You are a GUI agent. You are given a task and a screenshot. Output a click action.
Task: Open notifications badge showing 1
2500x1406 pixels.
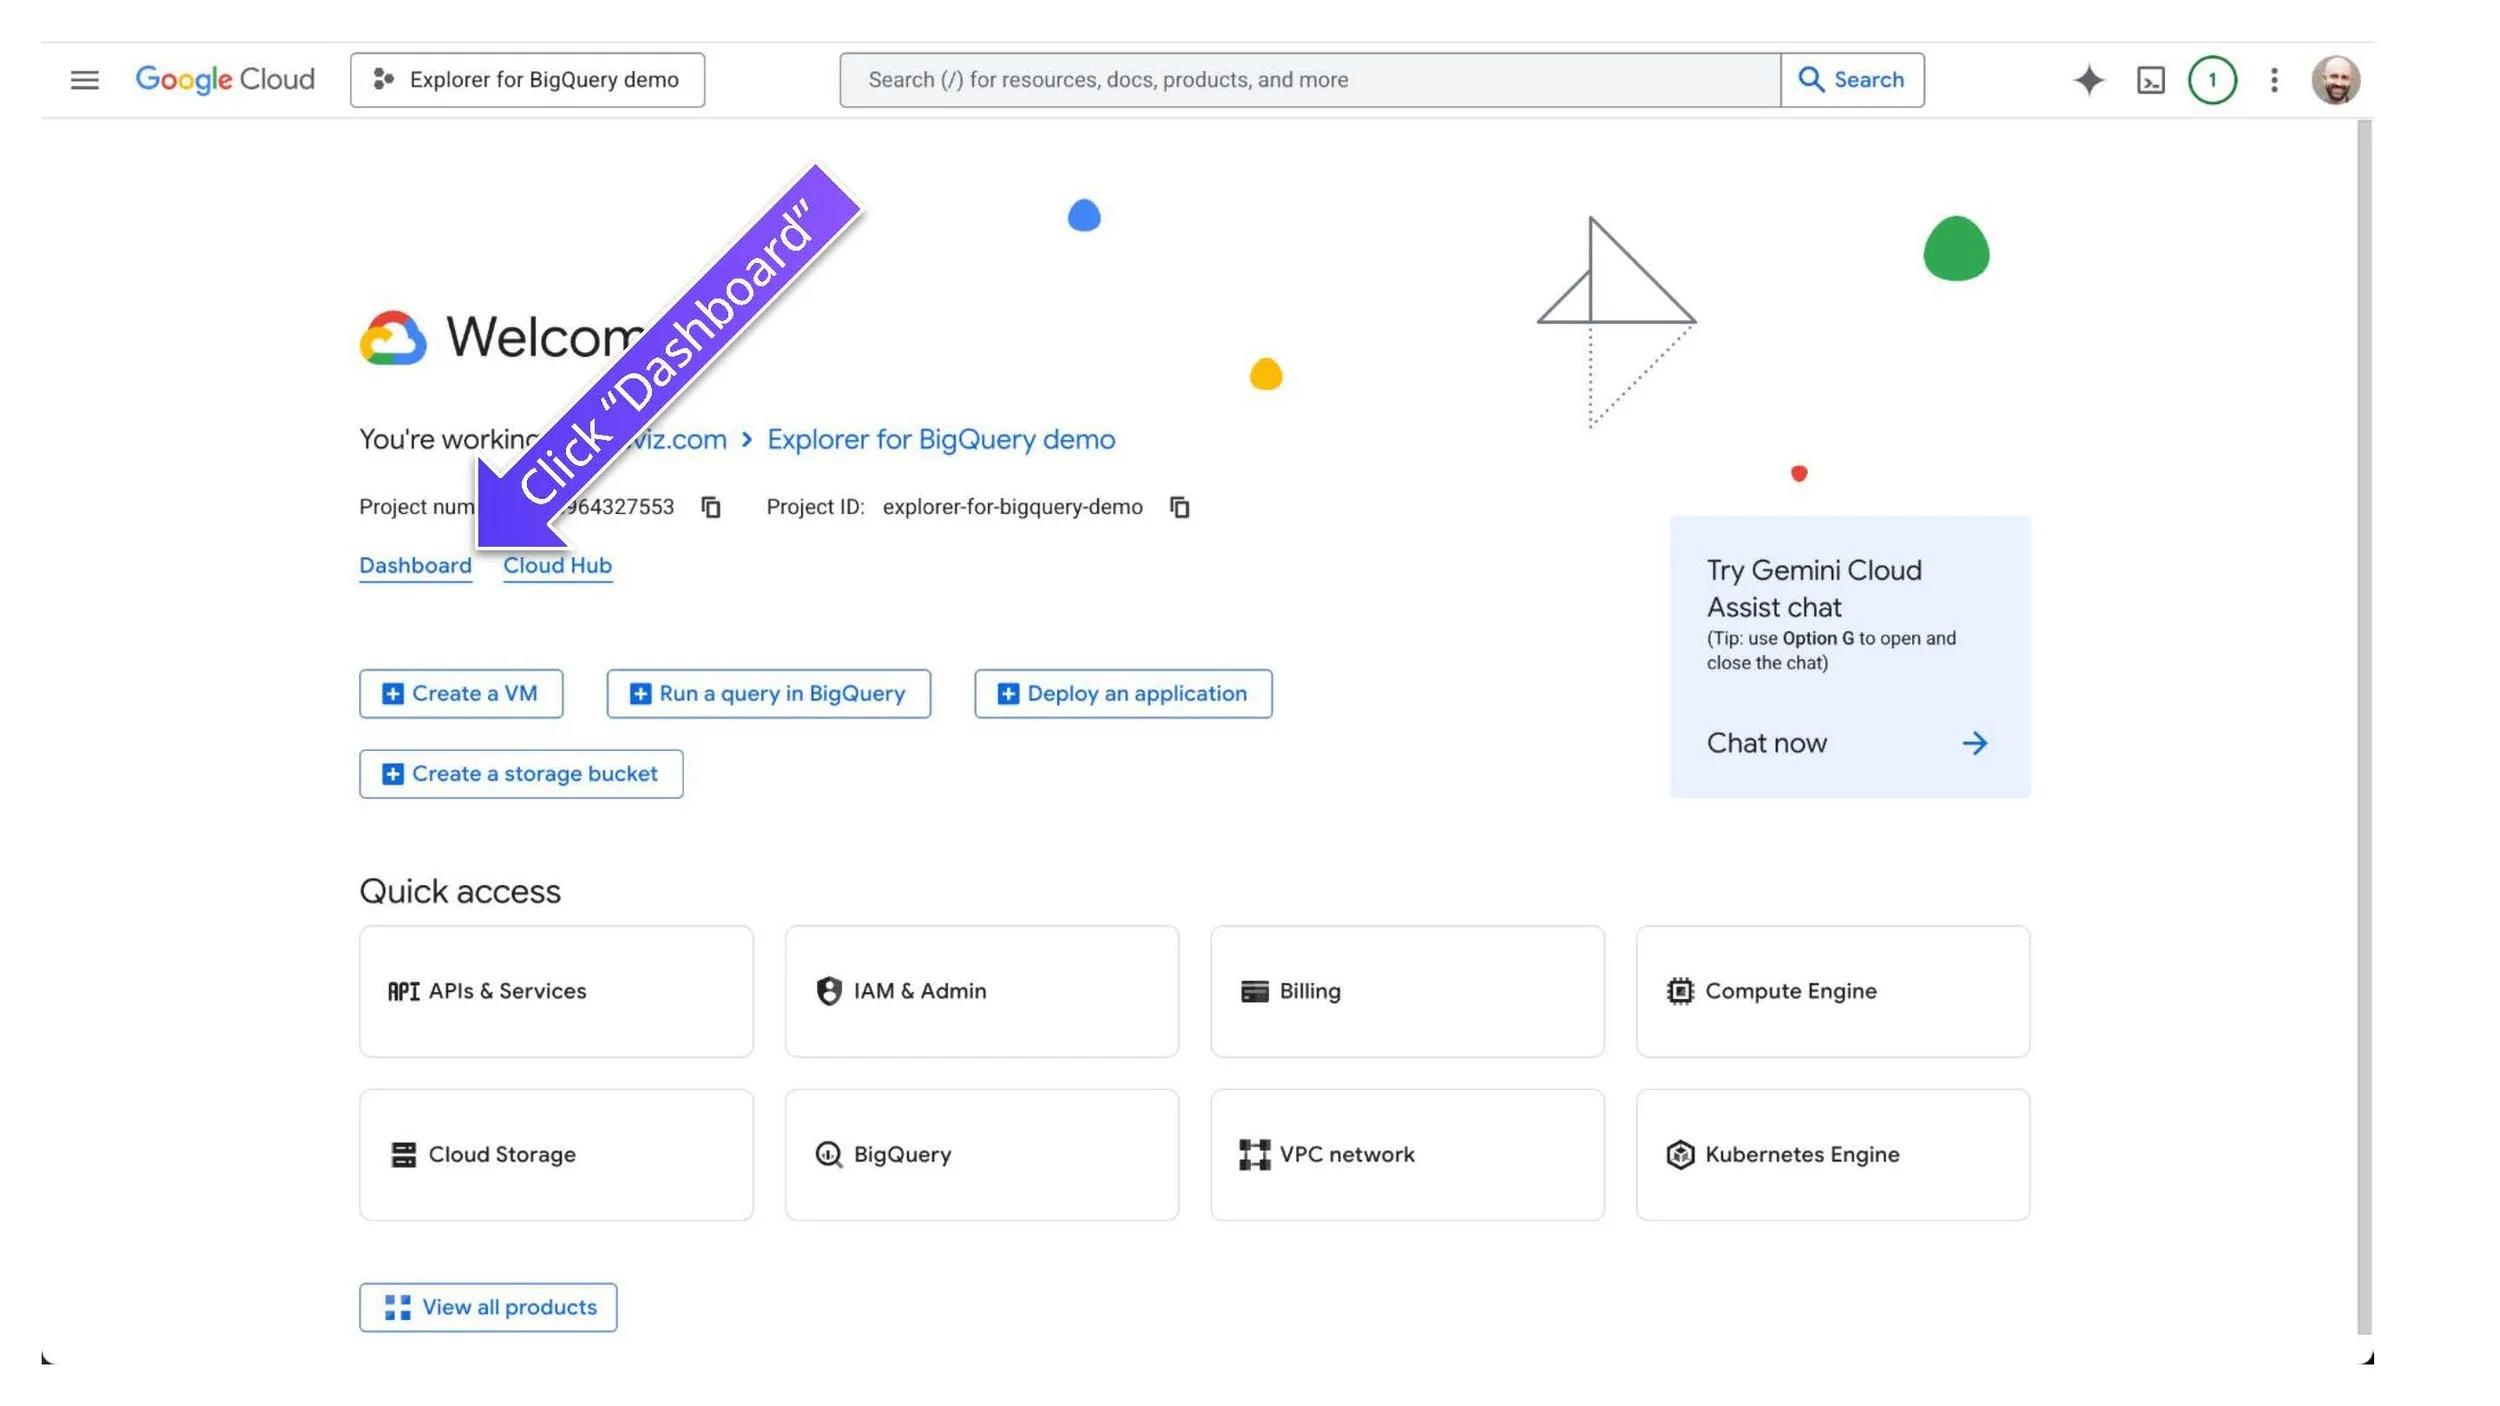click(x=2211, y=80)
